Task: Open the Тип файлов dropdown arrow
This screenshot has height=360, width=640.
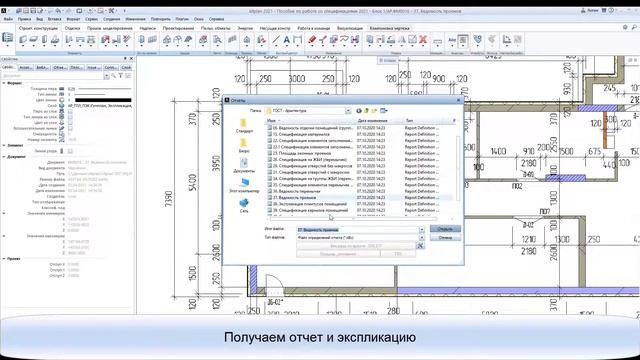Action: [x=422, y=238]
